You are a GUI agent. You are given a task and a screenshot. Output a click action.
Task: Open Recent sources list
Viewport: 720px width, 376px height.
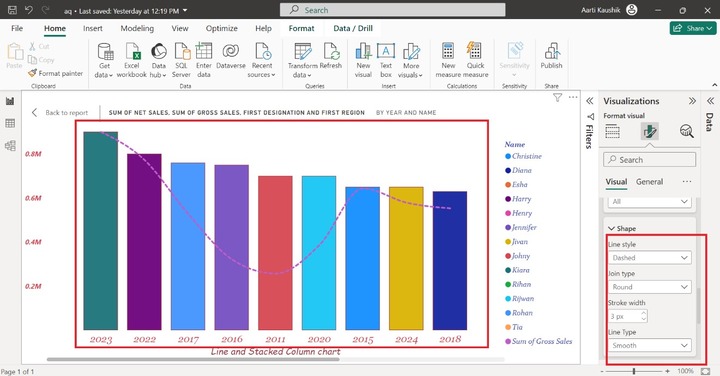click(x=262, y=60)
